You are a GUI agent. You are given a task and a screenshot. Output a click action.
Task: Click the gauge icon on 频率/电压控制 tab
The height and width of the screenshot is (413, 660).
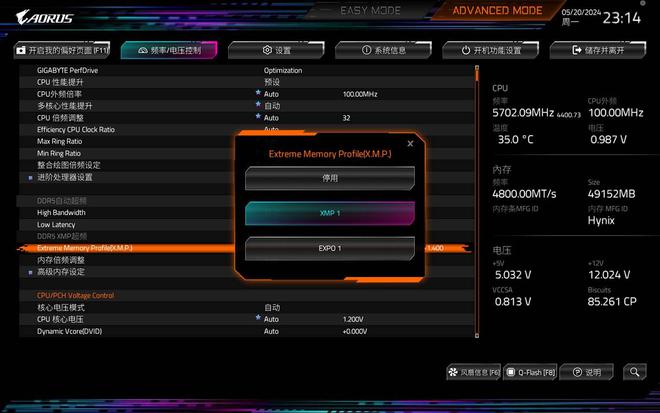pos(143,50)
